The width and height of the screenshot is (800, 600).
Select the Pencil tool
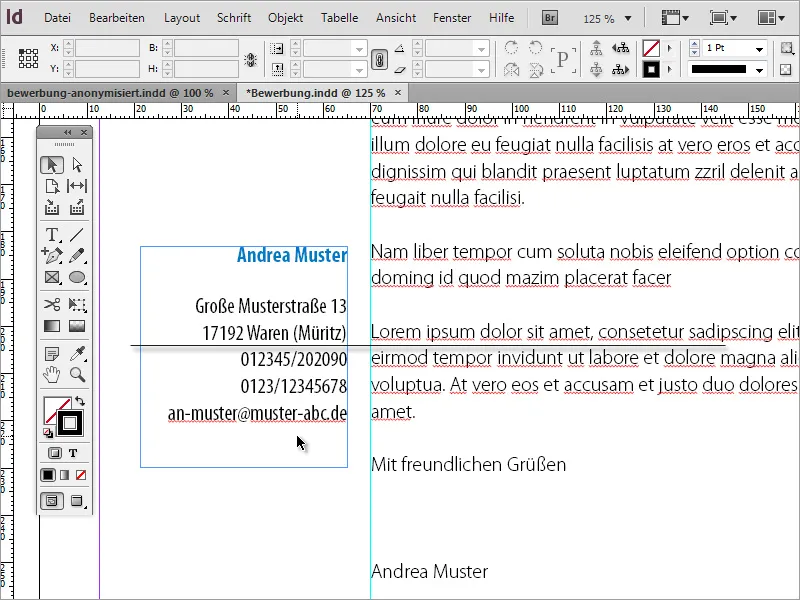[x=77, y=256]
